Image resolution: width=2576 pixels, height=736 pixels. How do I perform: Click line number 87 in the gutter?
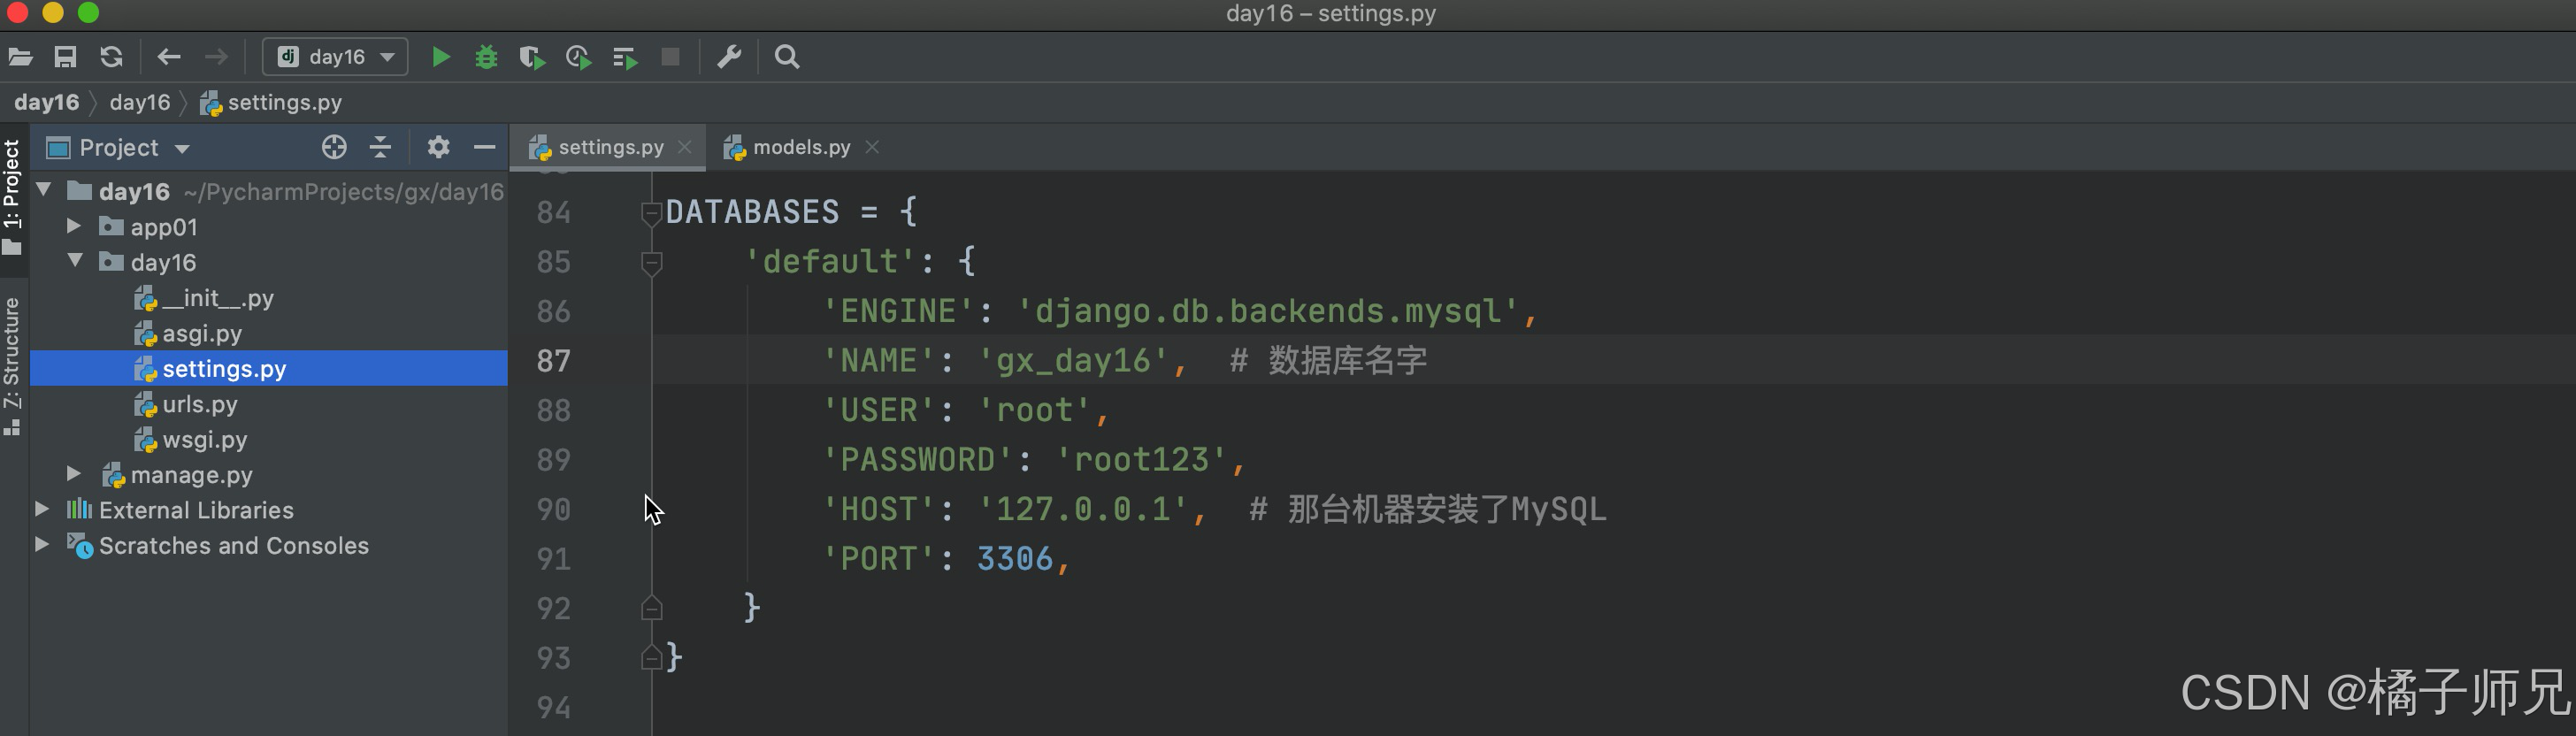(553, 361)
